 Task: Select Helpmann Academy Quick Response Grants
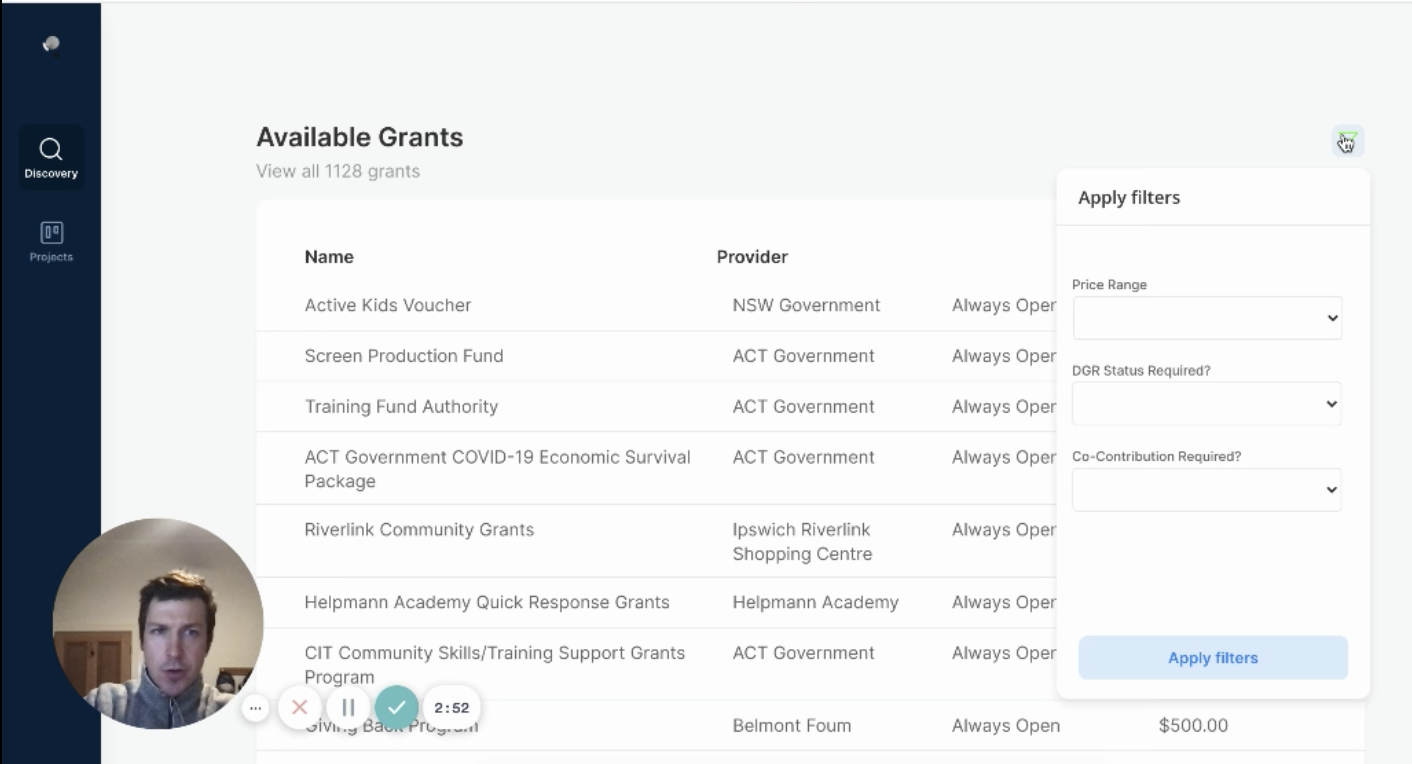[x=487, y=602]
